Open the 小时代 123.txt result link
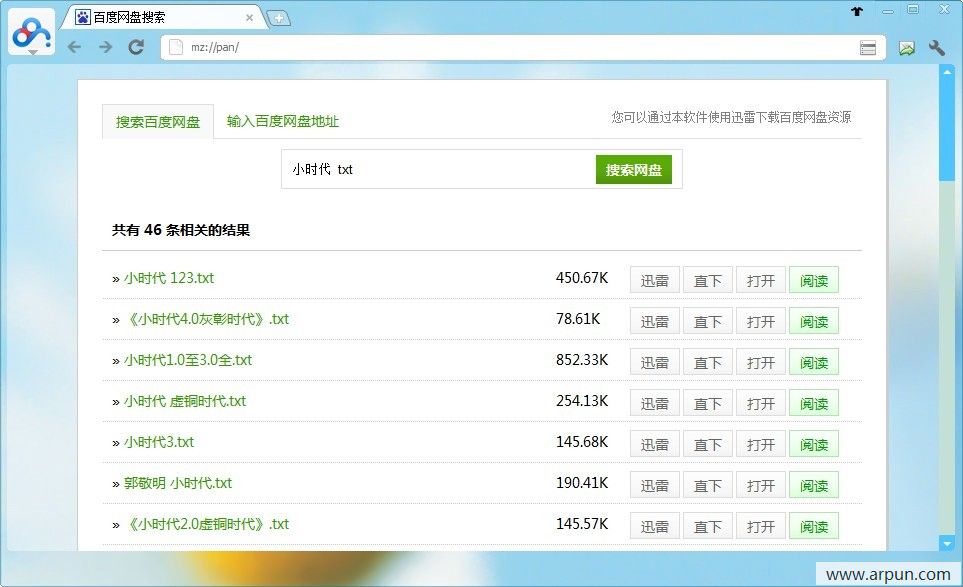963x587 pixels. coord(168,278)
